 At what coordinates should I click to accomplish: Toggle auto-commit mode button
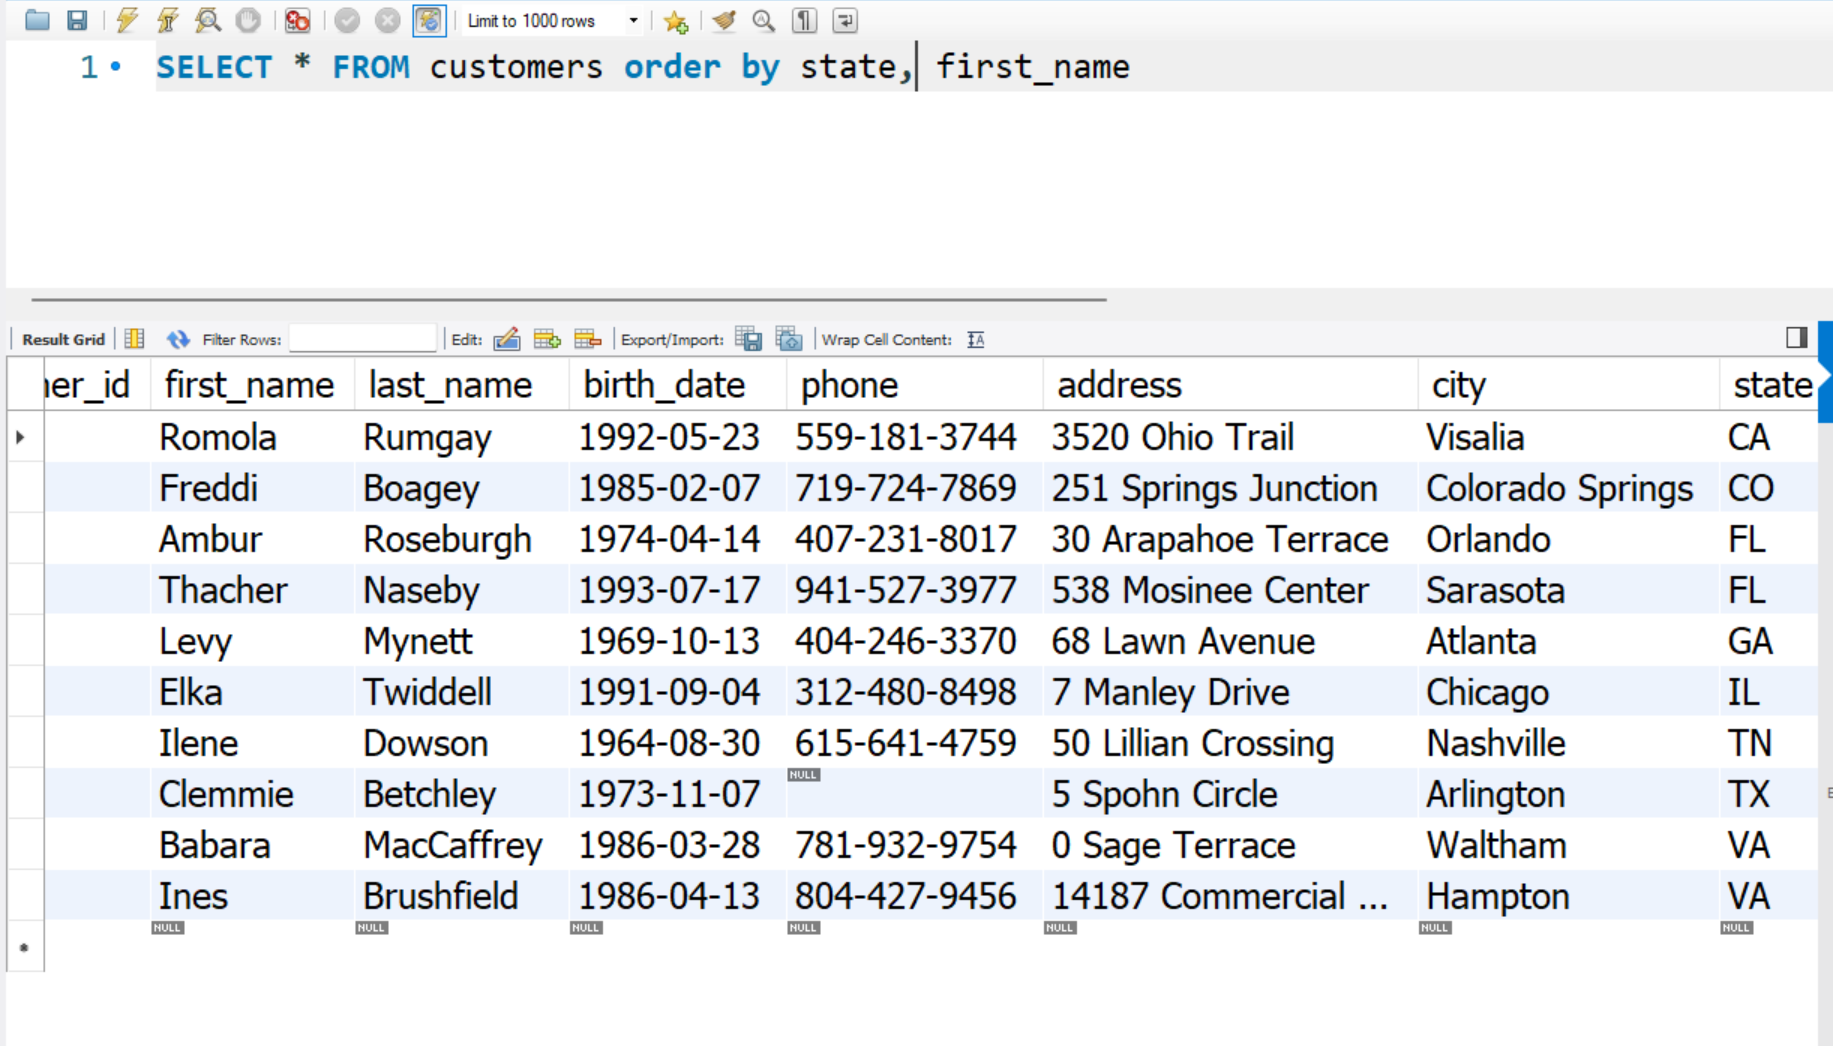click(429, 20)
